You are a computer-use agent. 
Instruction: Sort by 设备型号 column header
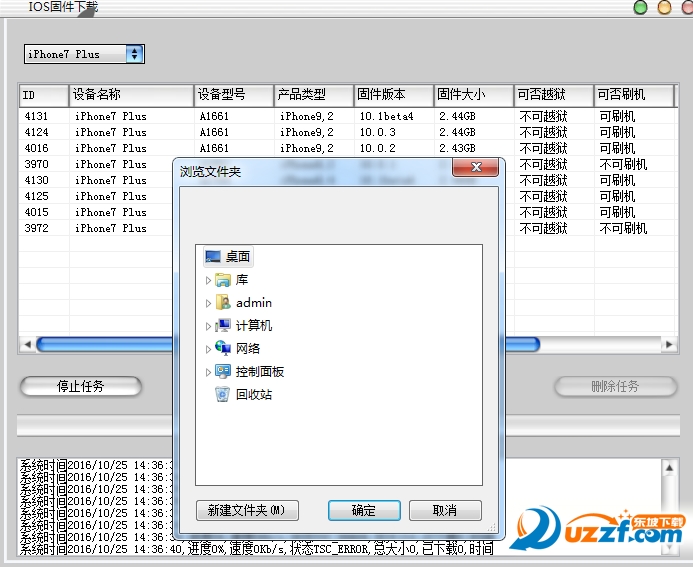234,95
